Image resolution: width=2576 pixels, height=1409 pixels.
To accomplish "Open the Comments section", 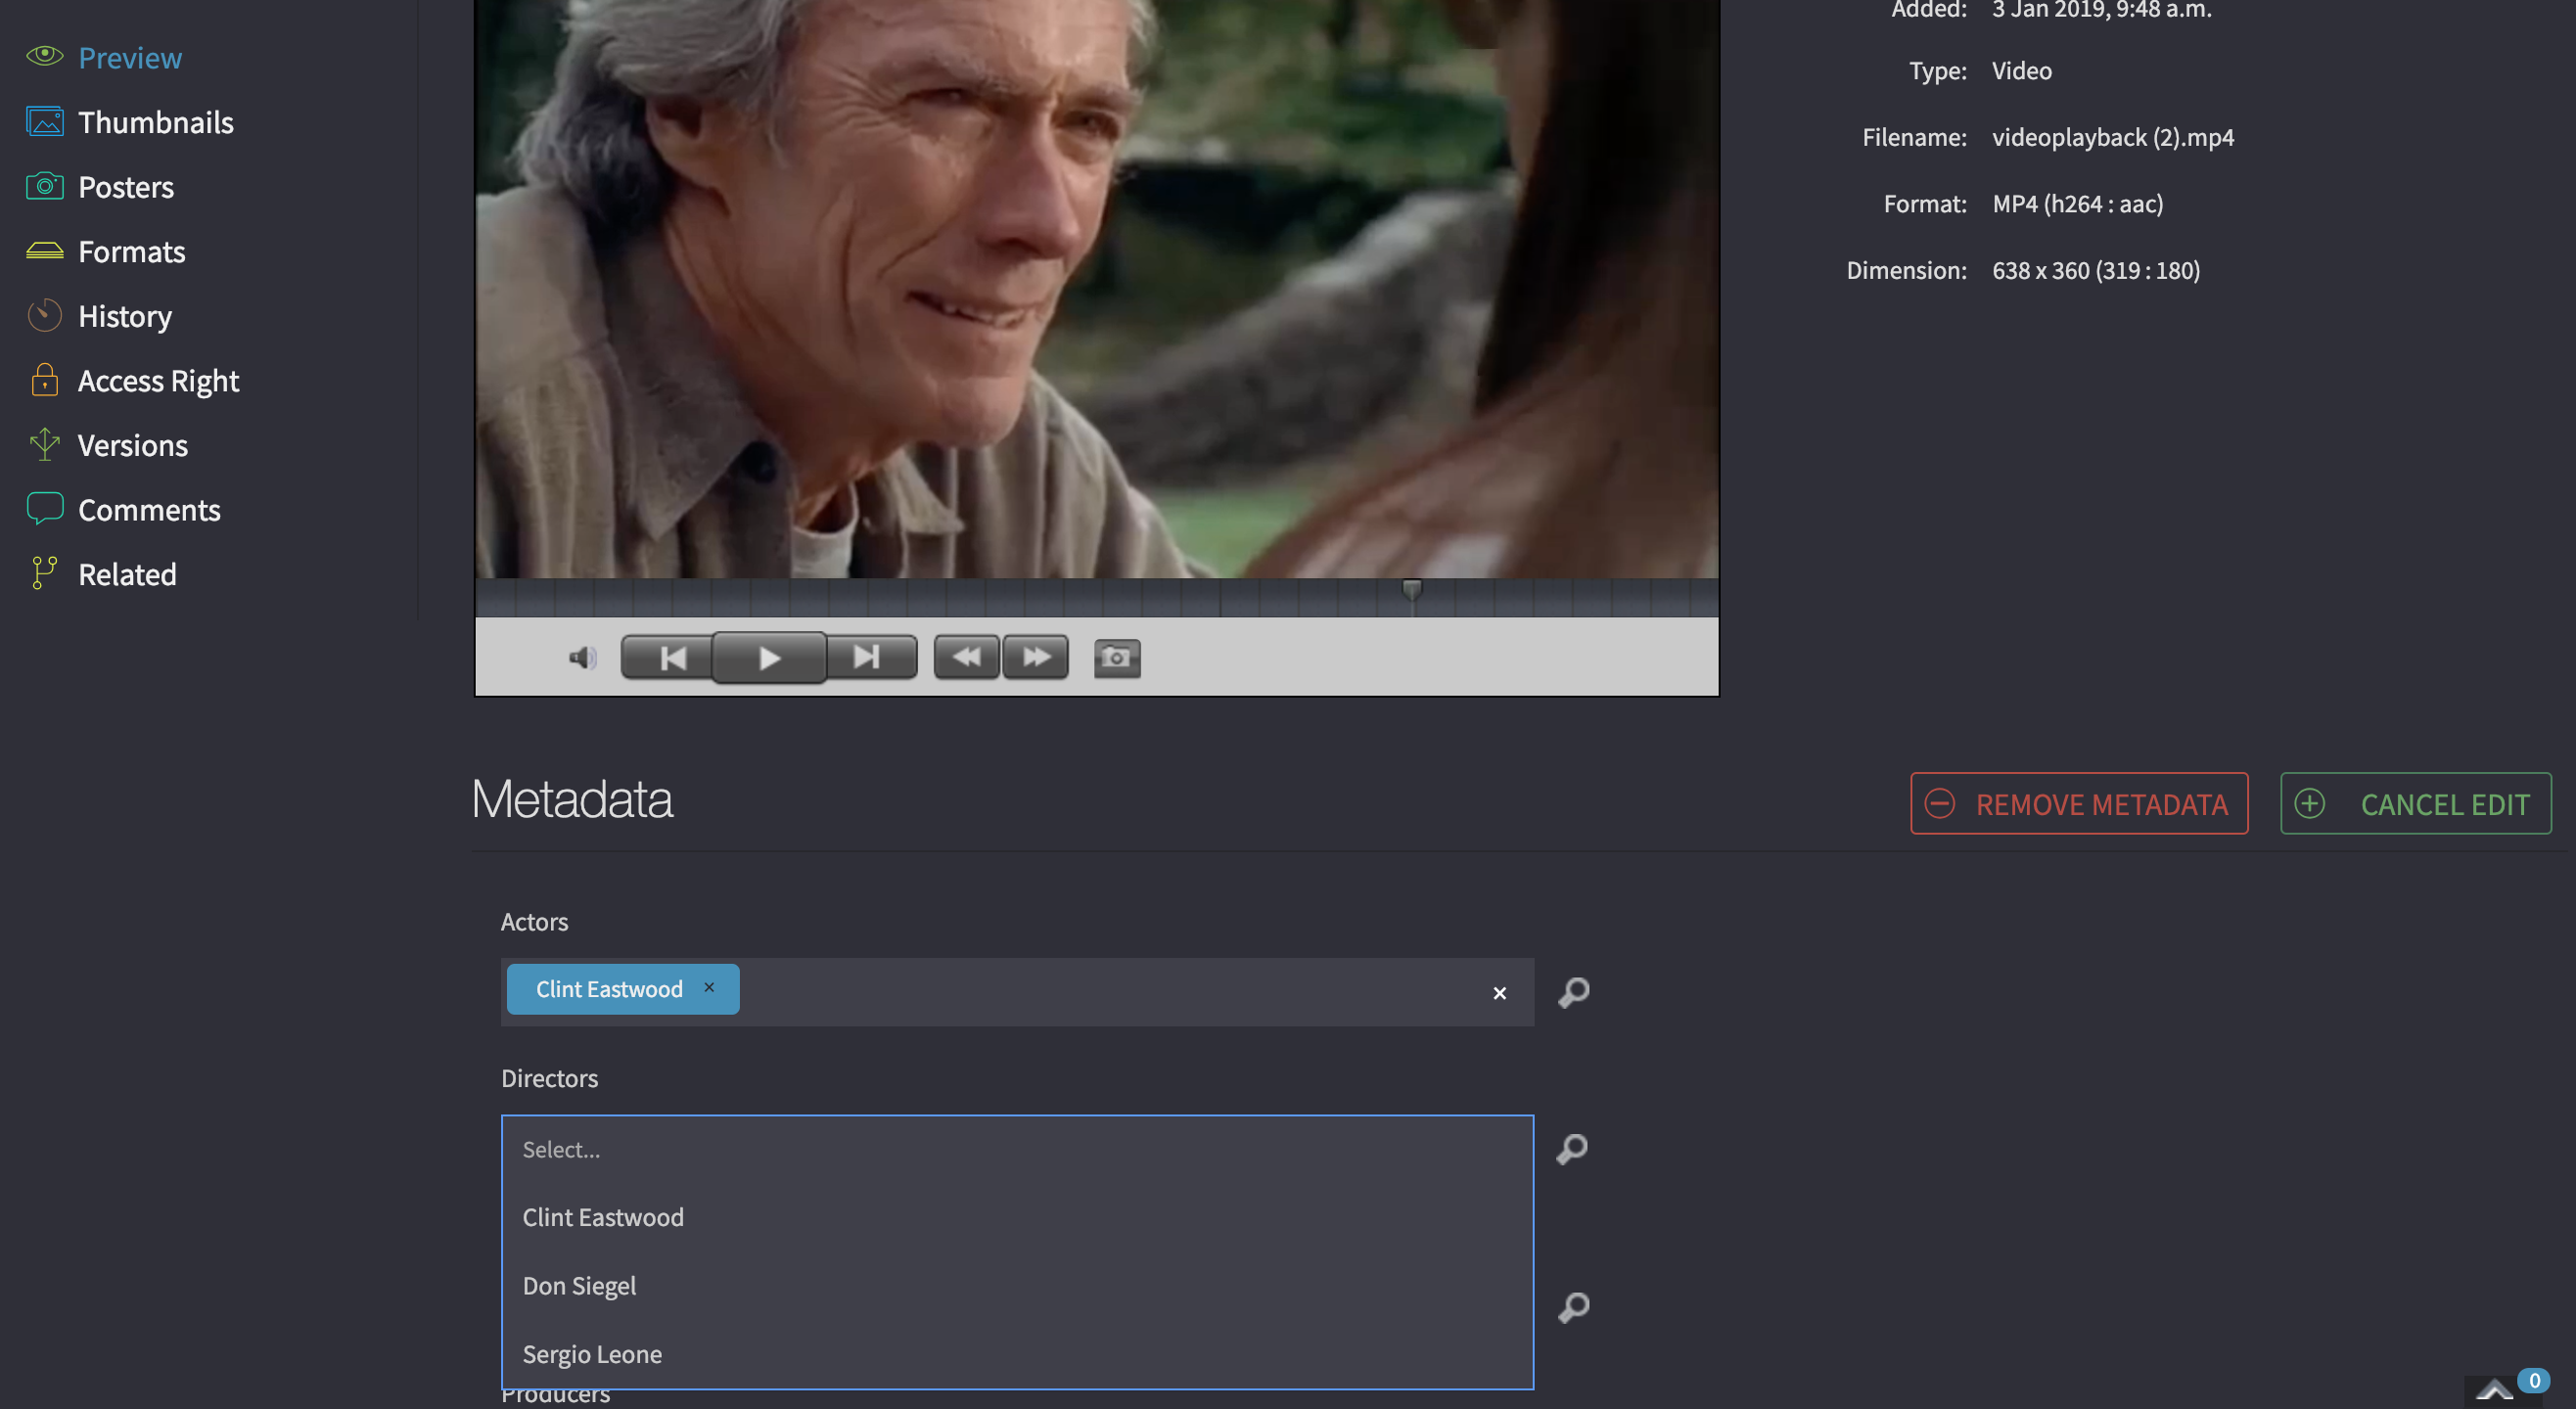I will (x=149, y=510).
